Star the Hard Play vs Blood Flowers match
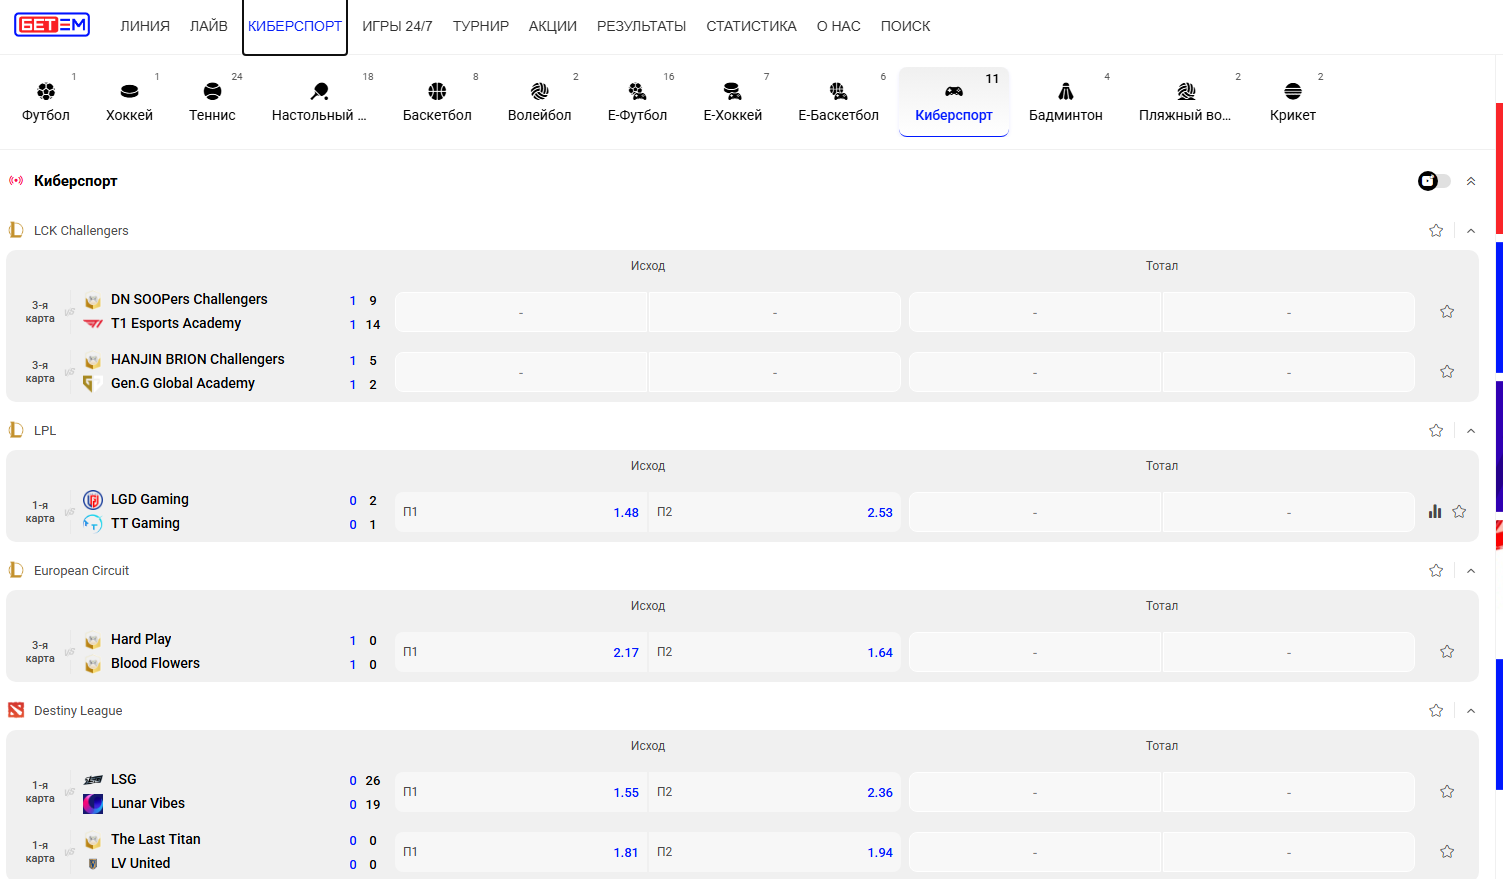The width and height of the screenshot is (1503, 879). tap(1447, 652)
